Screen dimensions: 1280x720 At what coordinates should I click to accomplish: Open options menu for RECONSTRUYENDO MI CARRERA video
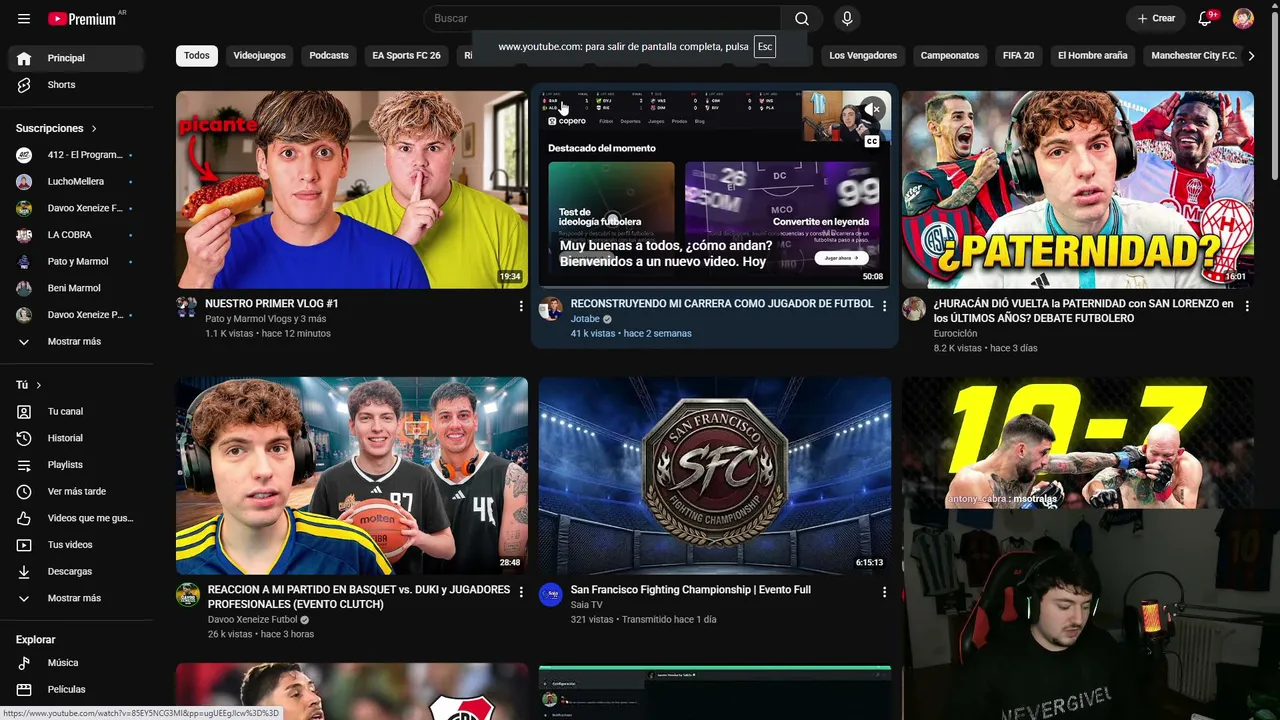(884, 306)
